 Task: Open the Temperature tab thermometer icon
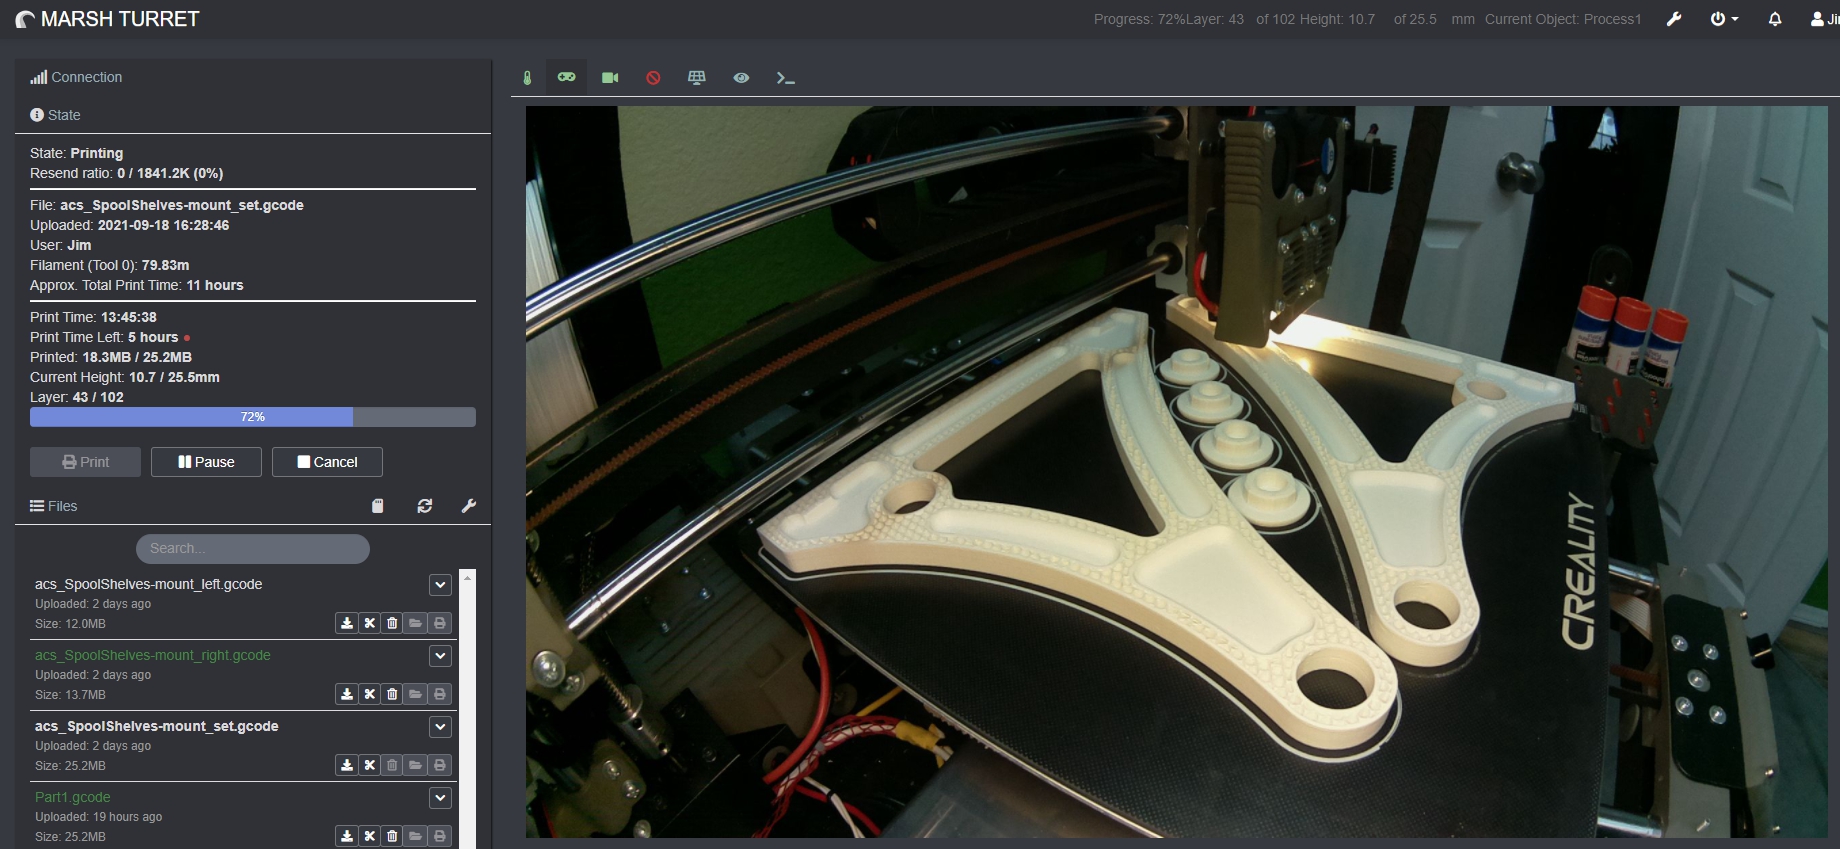click(527, 78)
